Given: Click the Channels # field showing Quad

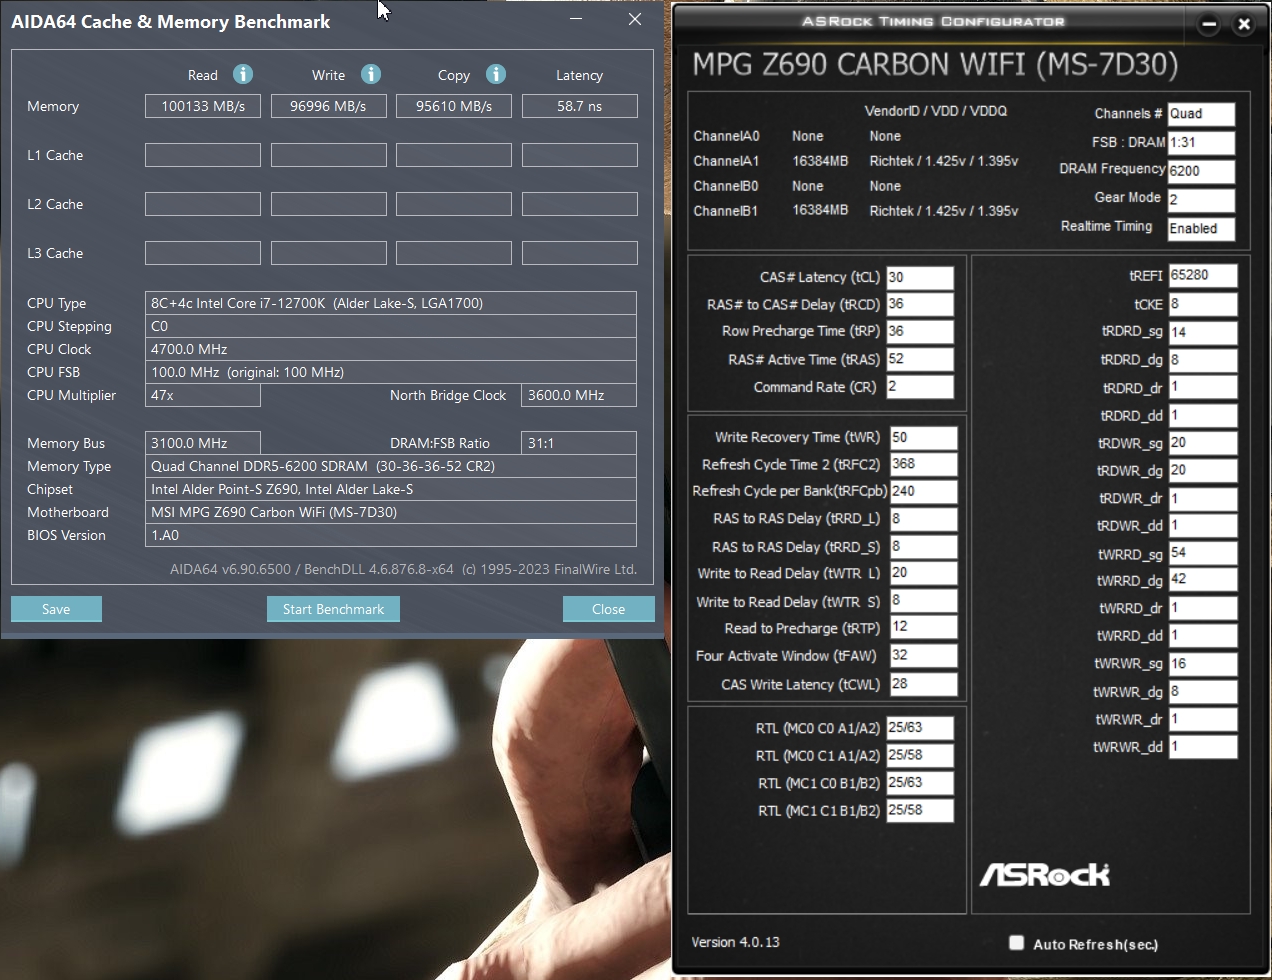Looking at the screenshot, I should (1201, 114).
